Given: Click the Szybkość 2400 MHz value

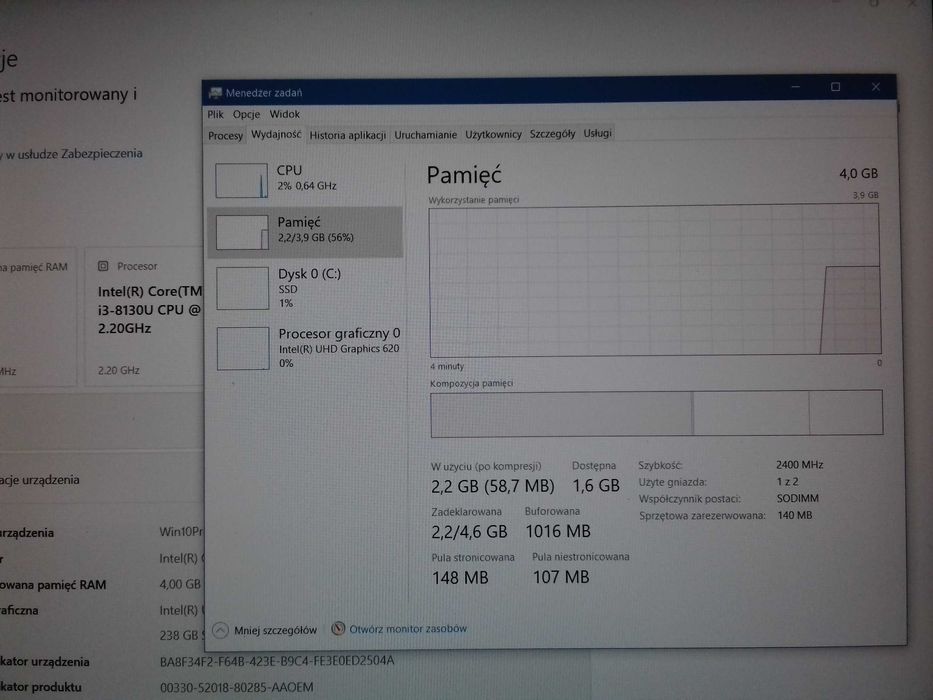Looking at the screenshot, I should [x=799, y=464].
